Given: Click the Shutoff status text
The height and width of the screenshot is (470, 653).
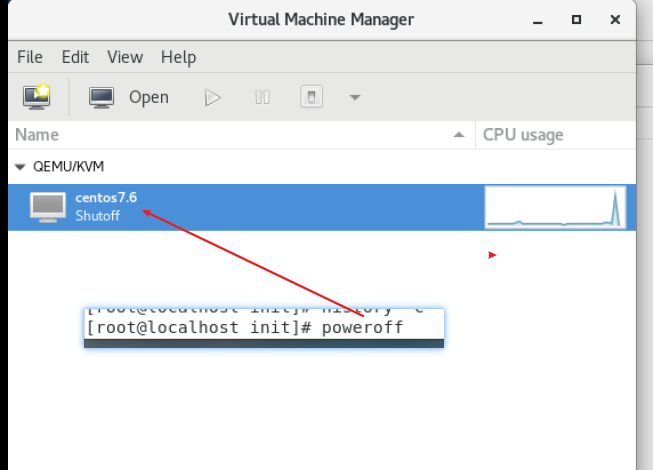Looking at the screenshot, I should point(98,216).
